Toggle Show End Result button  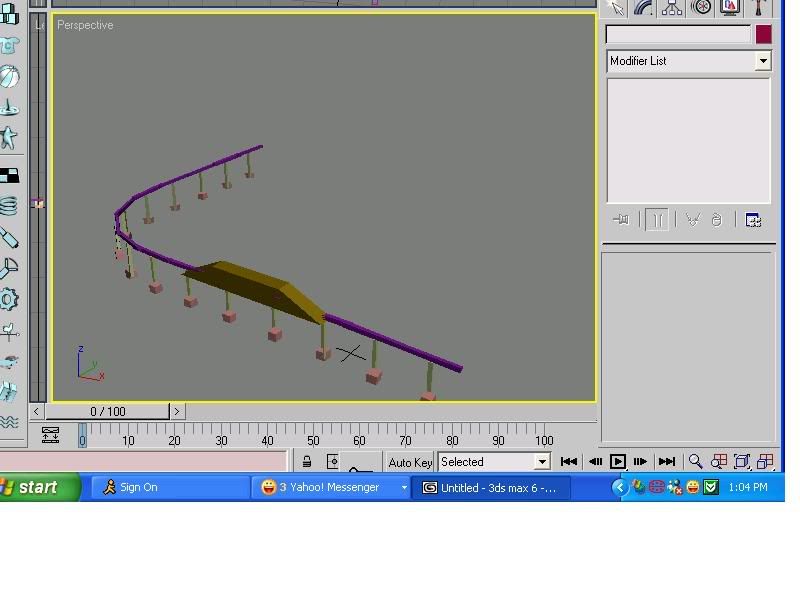coord(657,220)
